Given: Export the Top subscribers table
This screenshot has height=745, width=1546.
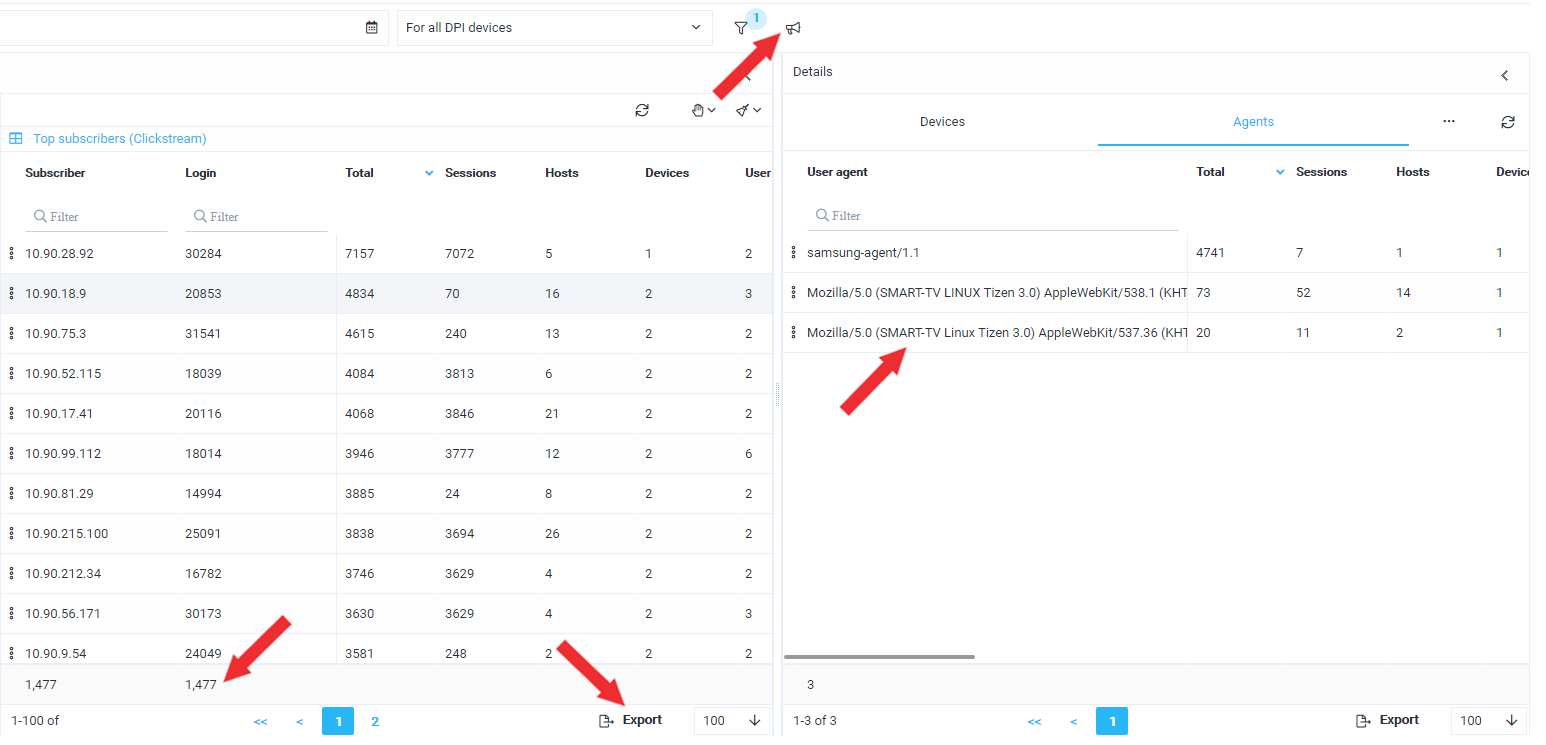Looking at the screenshot, I should point(631,720).
